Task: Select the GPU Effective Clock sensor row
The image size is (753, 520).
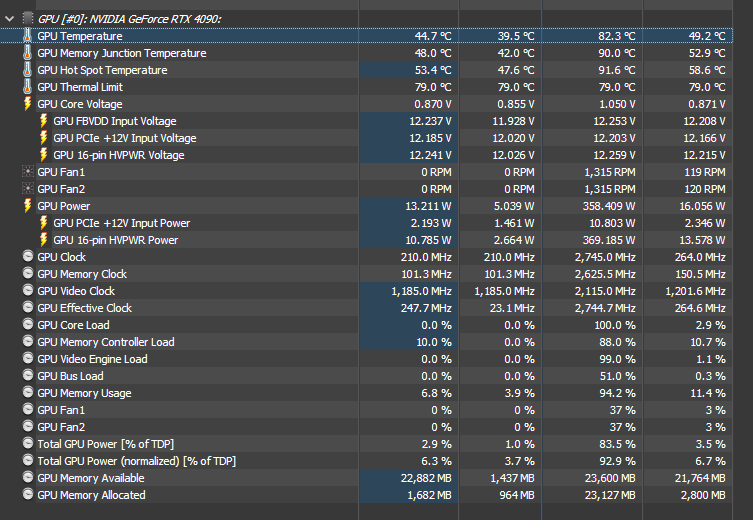Action: click(84, 308)
